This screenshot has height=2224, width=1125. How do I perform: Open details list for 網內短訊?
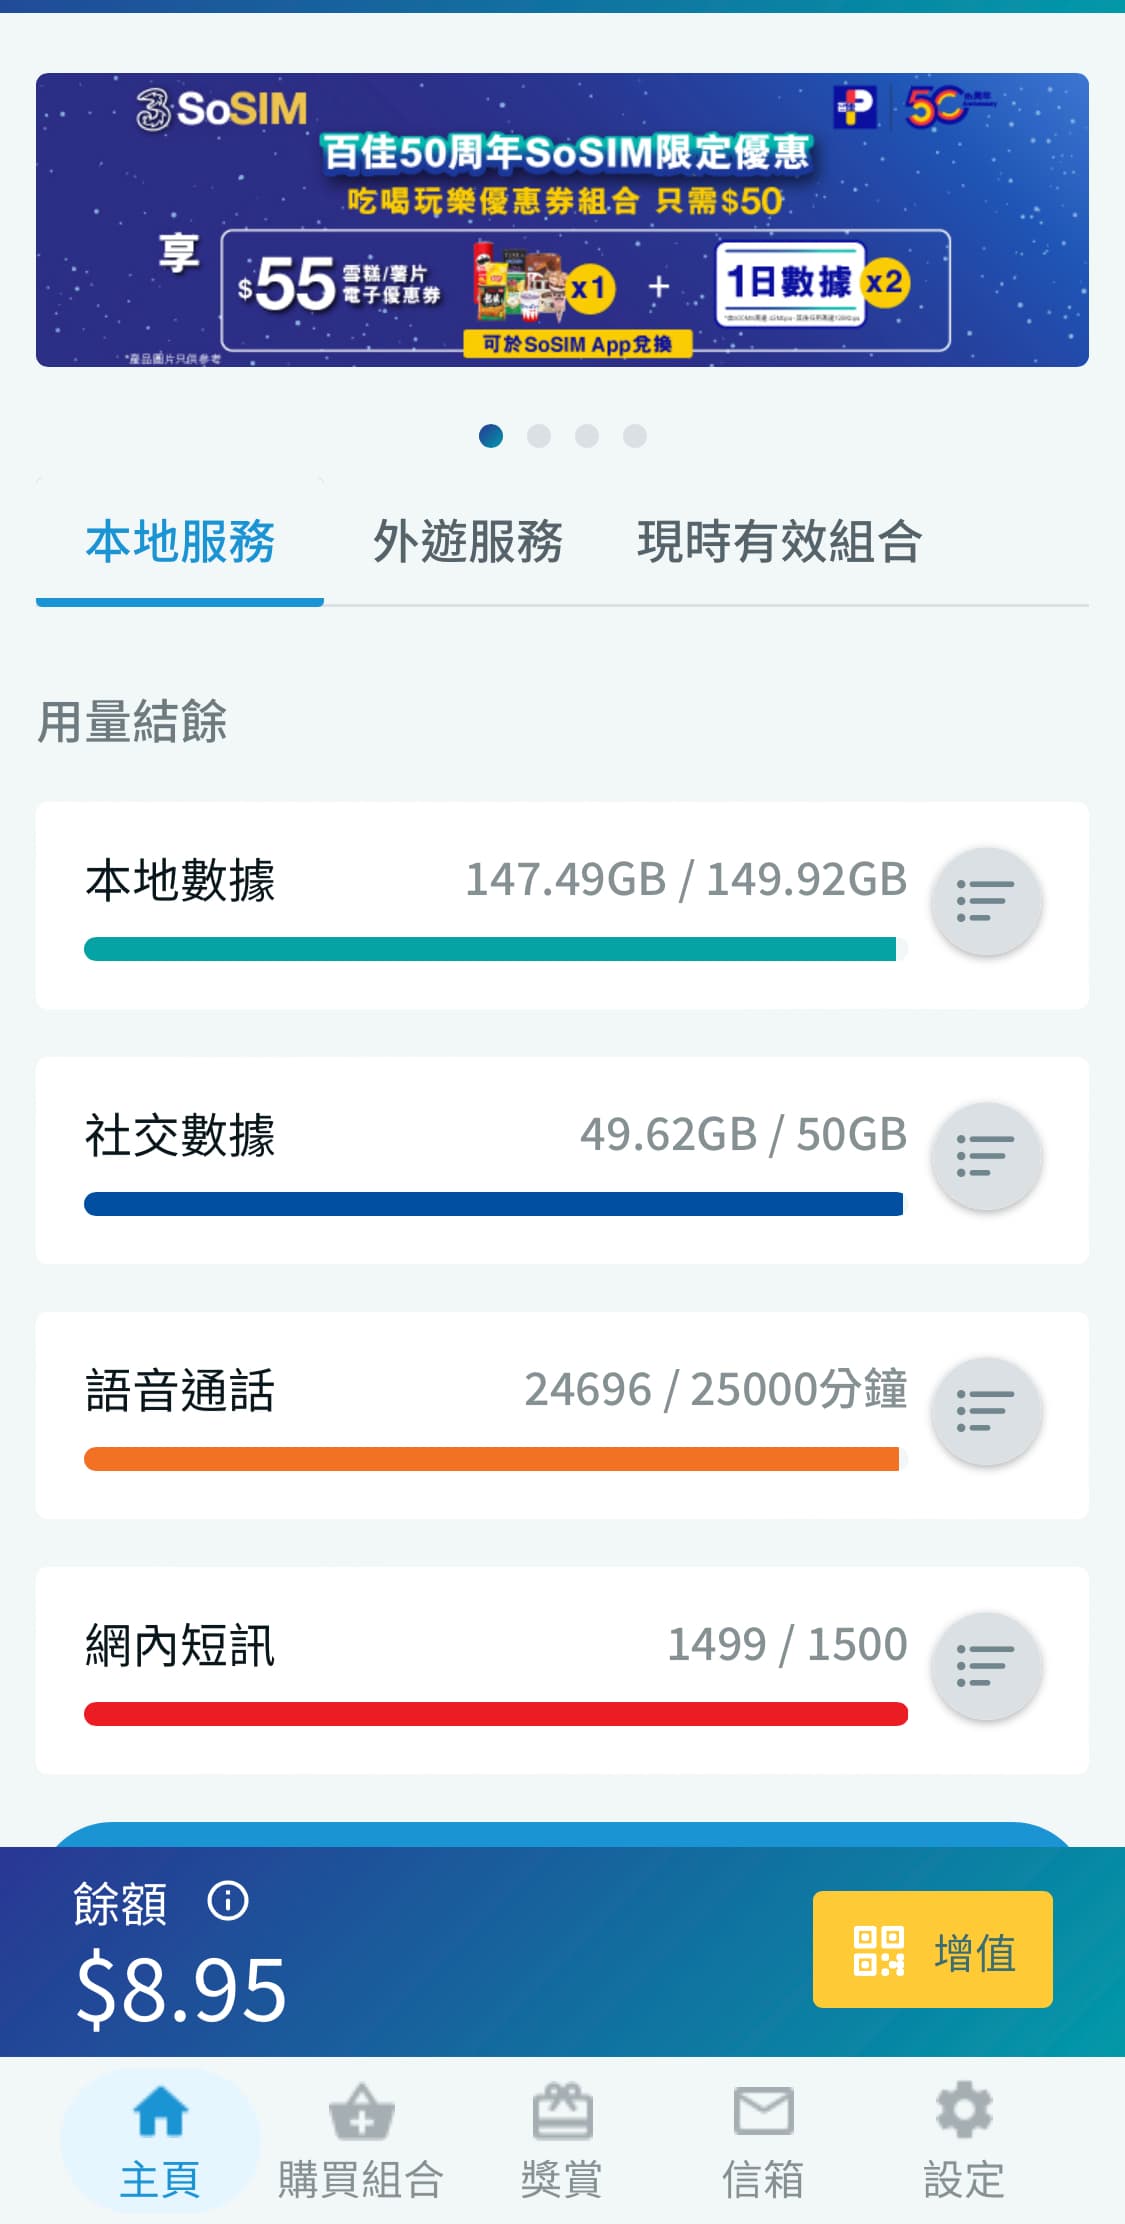point(986,1666)
